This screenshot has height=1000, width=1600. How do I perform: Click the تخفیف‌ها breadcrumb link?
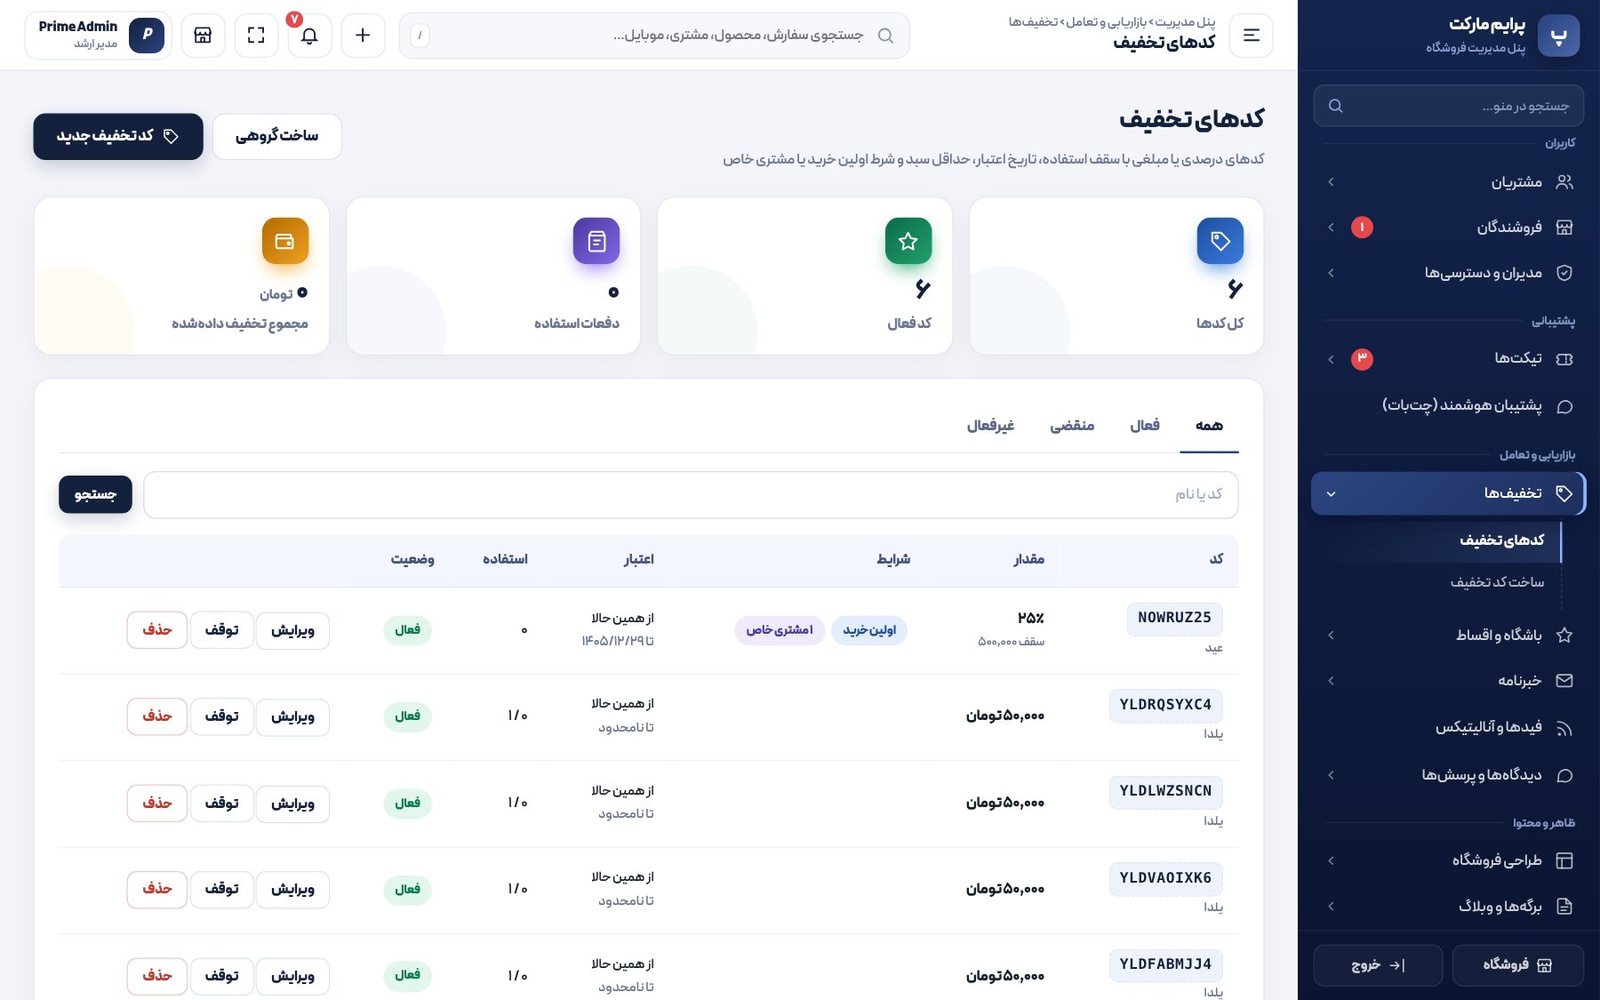[1033, 22]
